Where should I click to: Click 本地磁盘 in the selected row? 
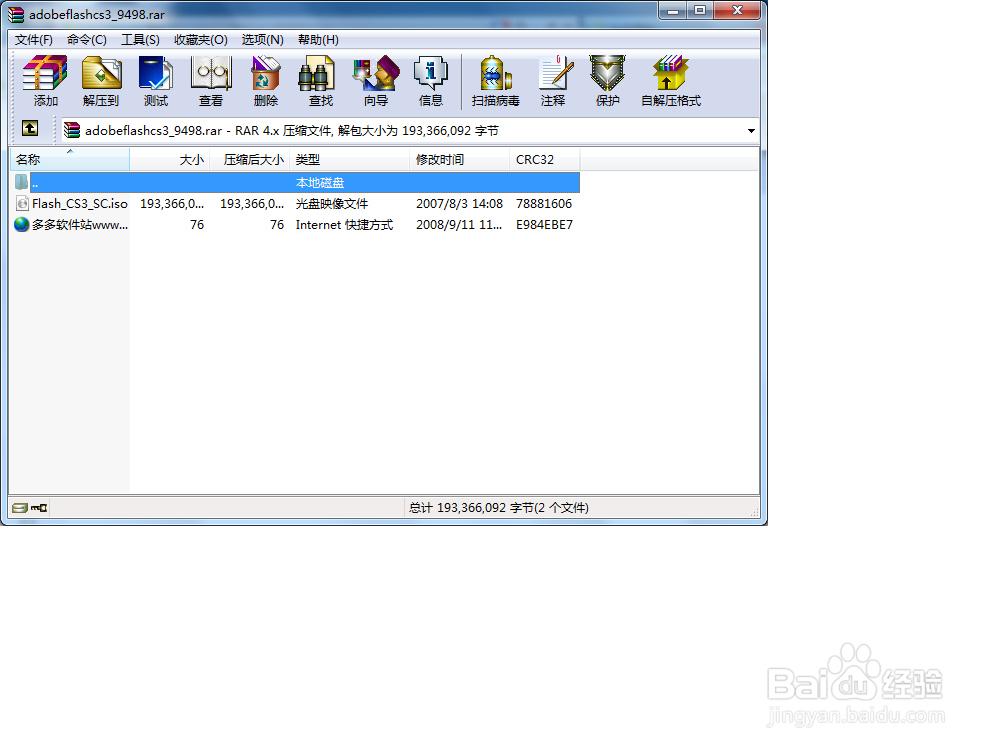tap(320, 182)
